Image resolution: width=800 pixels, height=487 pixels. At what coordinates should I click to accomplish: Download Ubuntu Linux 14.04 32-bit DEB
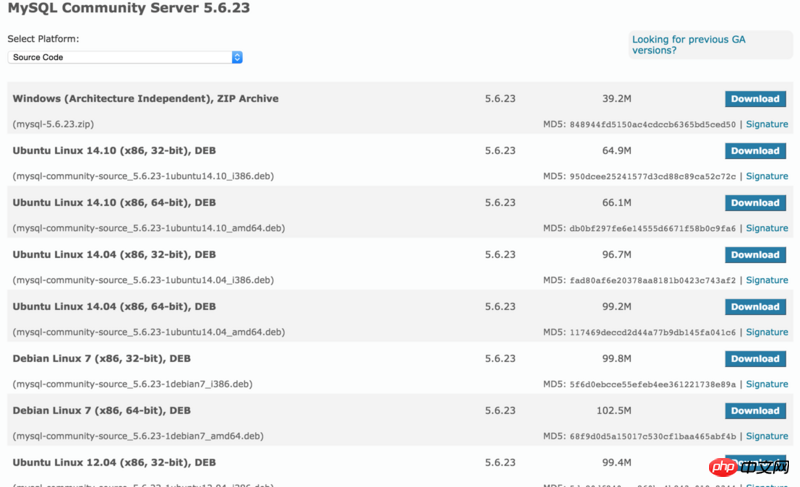tap(755, 255)
